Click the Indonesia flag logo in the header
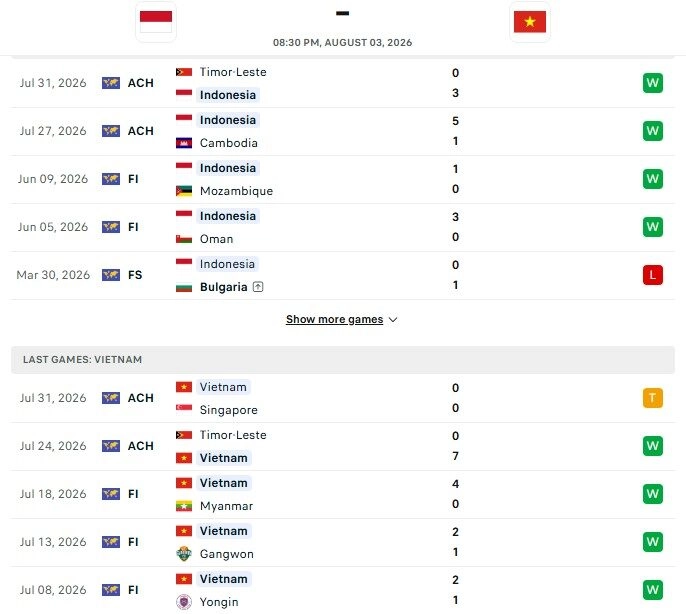 pos(156,21)
